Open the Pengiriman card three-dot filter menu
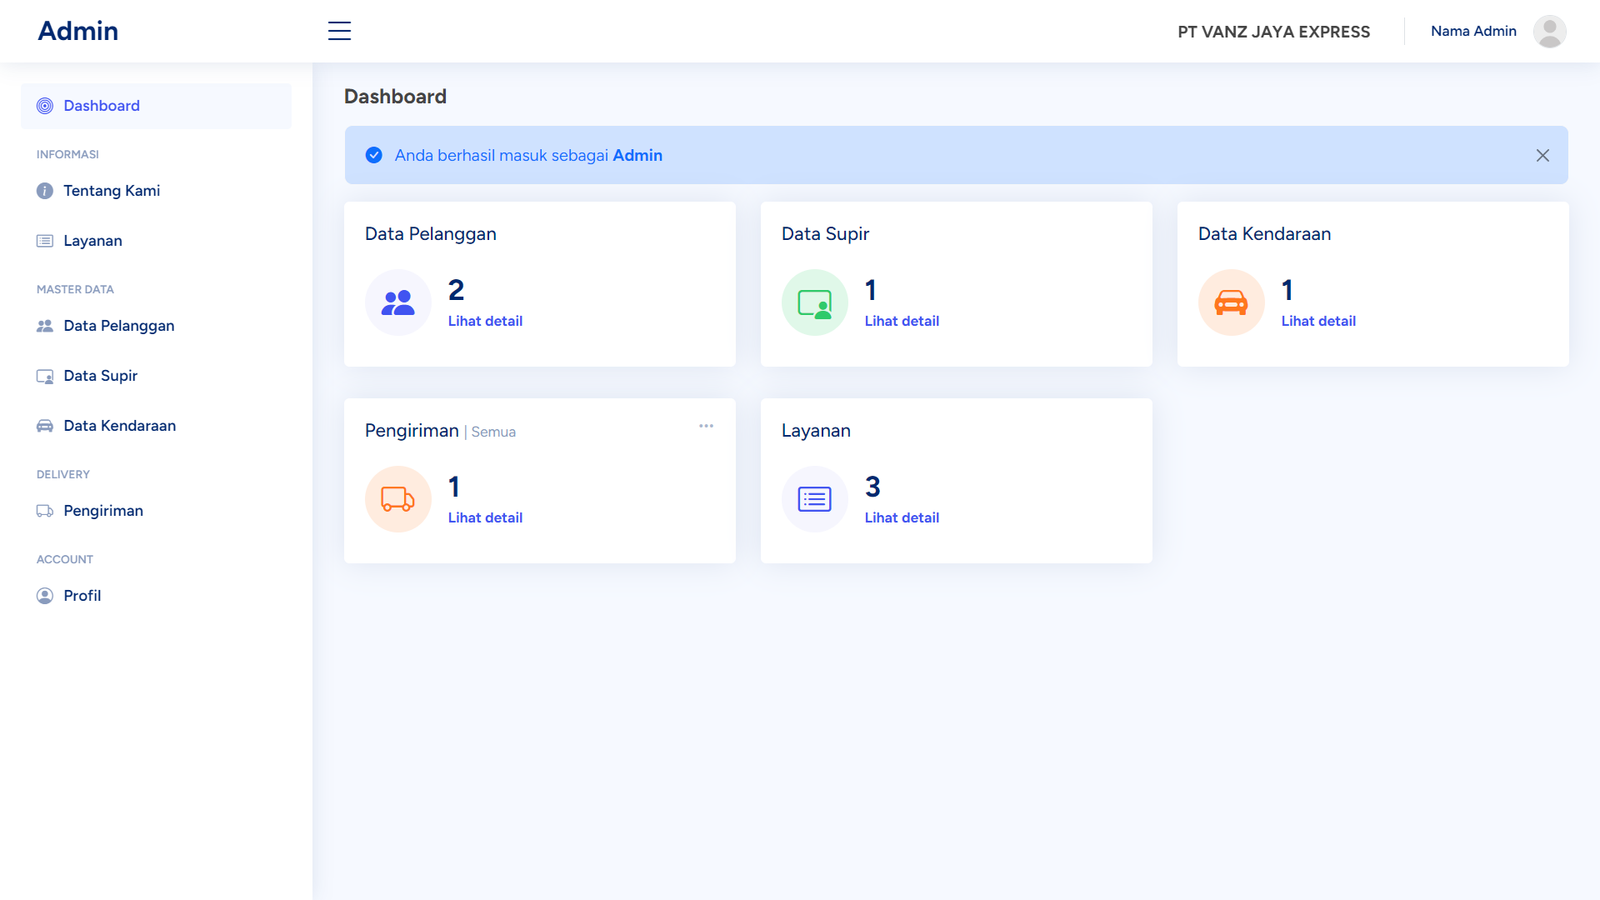The width and height of the screenshot is (1600, 900). 706,426
